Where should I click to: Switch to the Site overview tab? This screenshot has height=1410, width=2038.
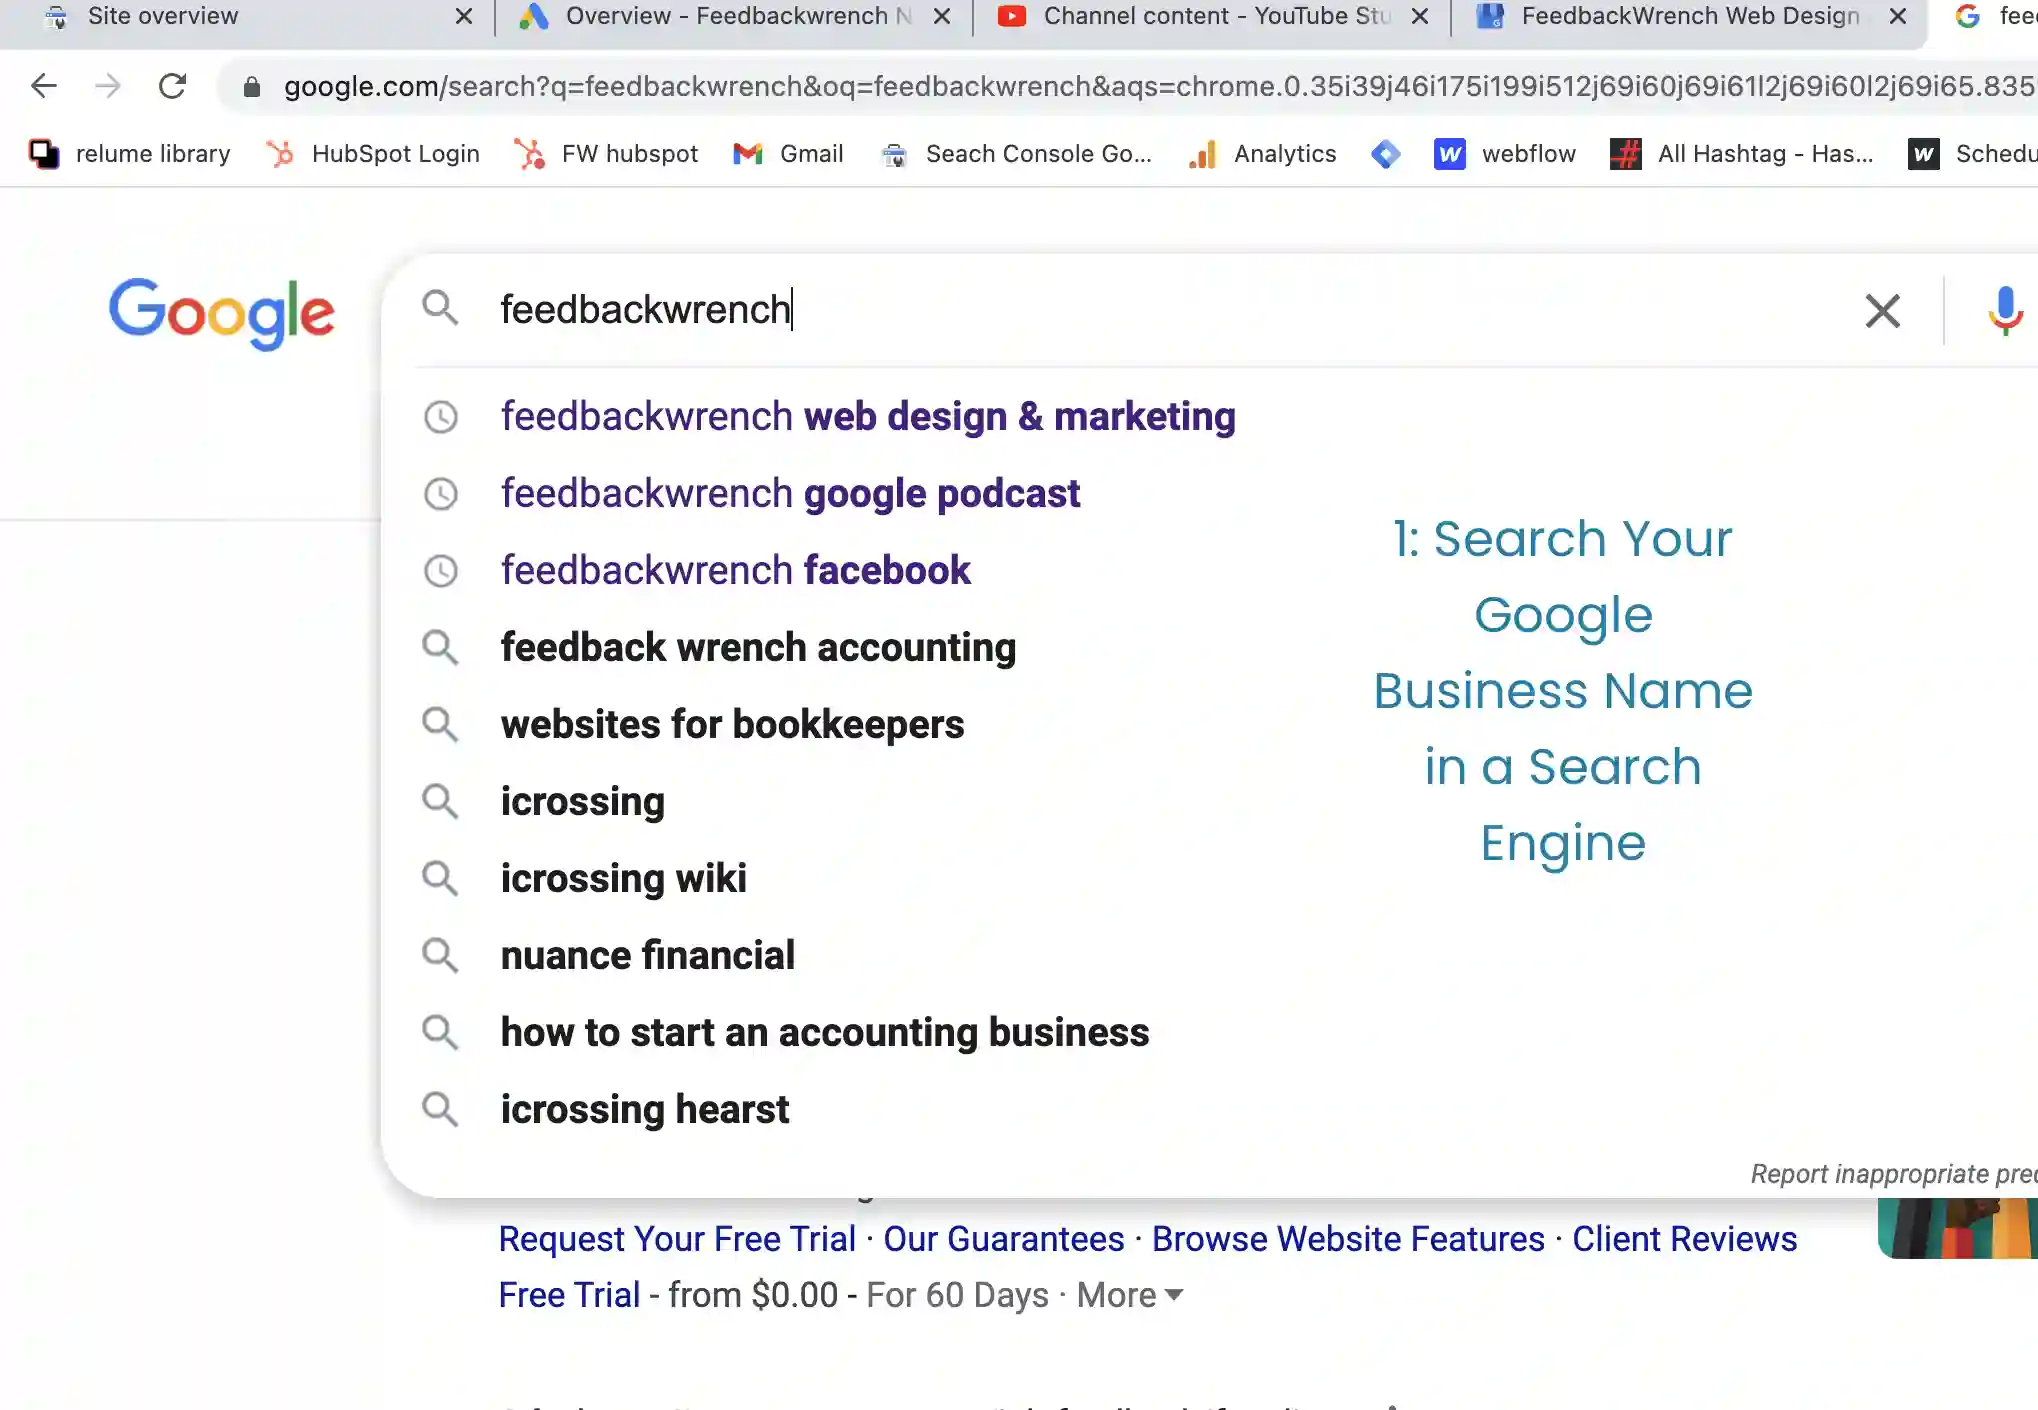click(x=163, y=16)
